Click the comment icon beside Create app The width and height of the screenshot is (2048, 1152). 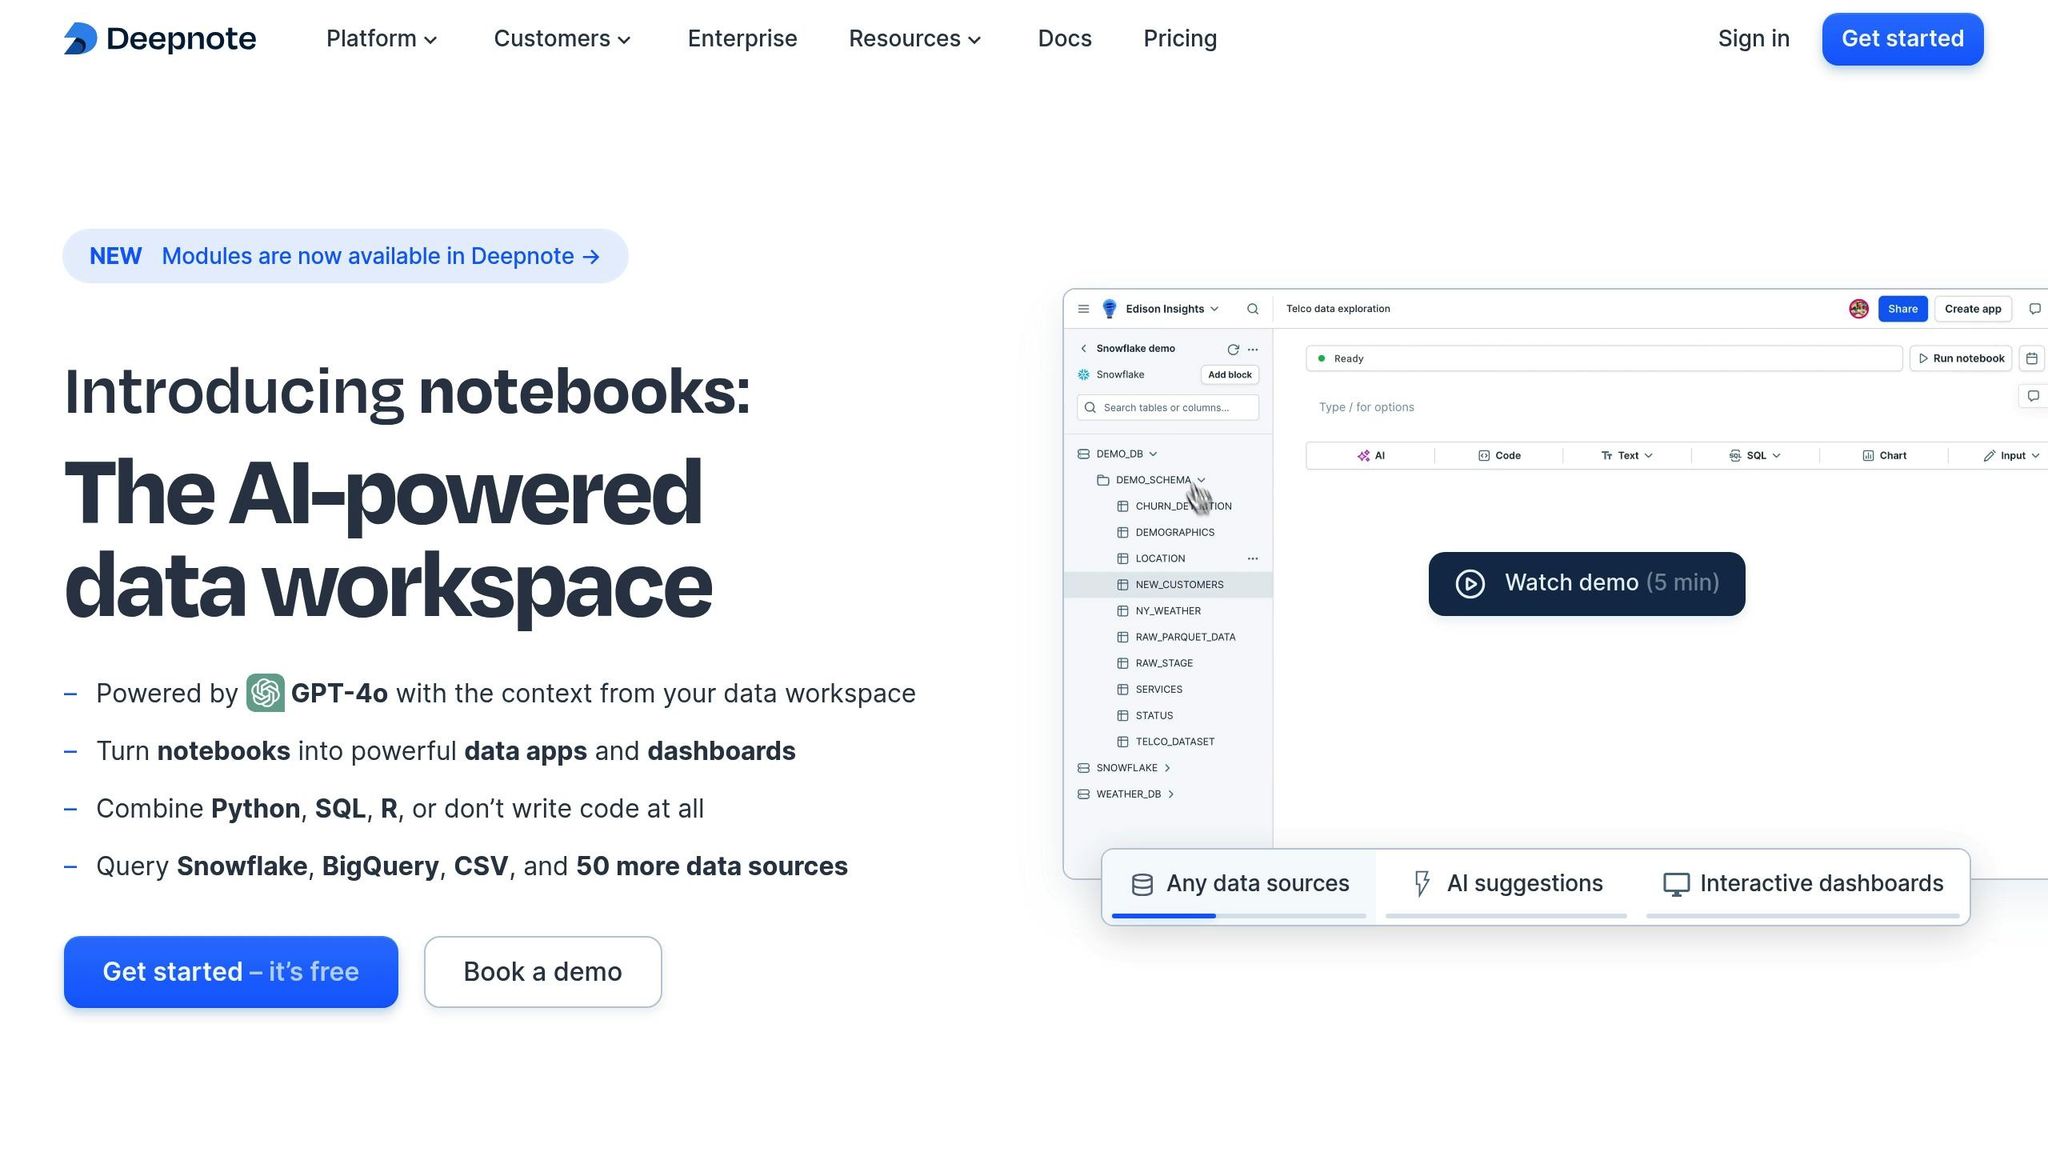[x=2034, y=309]
